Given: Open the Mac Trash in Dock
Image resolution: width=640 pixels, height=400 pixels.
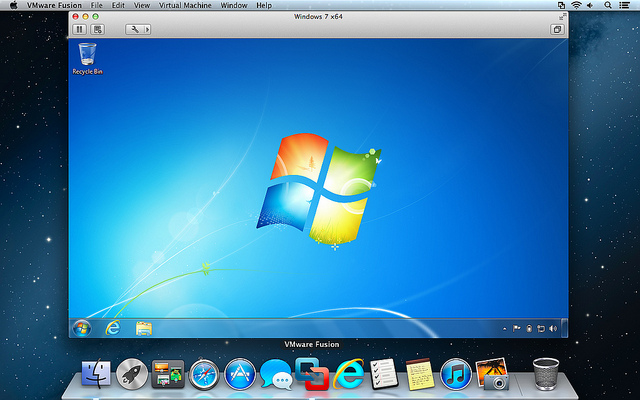Looking at the screenshot, I should 546,374.
